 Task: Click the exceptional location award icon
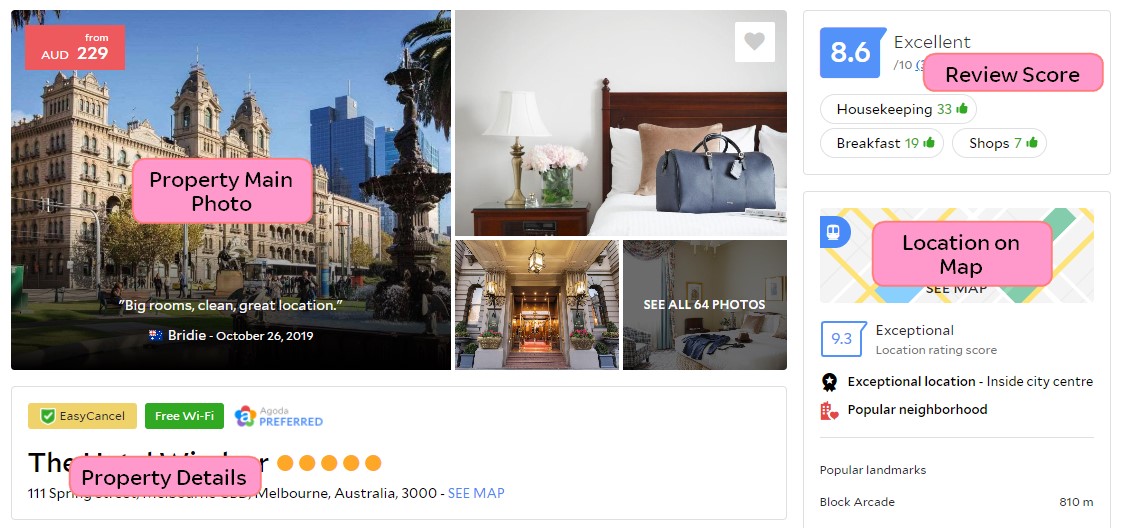[x=829, y=382]
